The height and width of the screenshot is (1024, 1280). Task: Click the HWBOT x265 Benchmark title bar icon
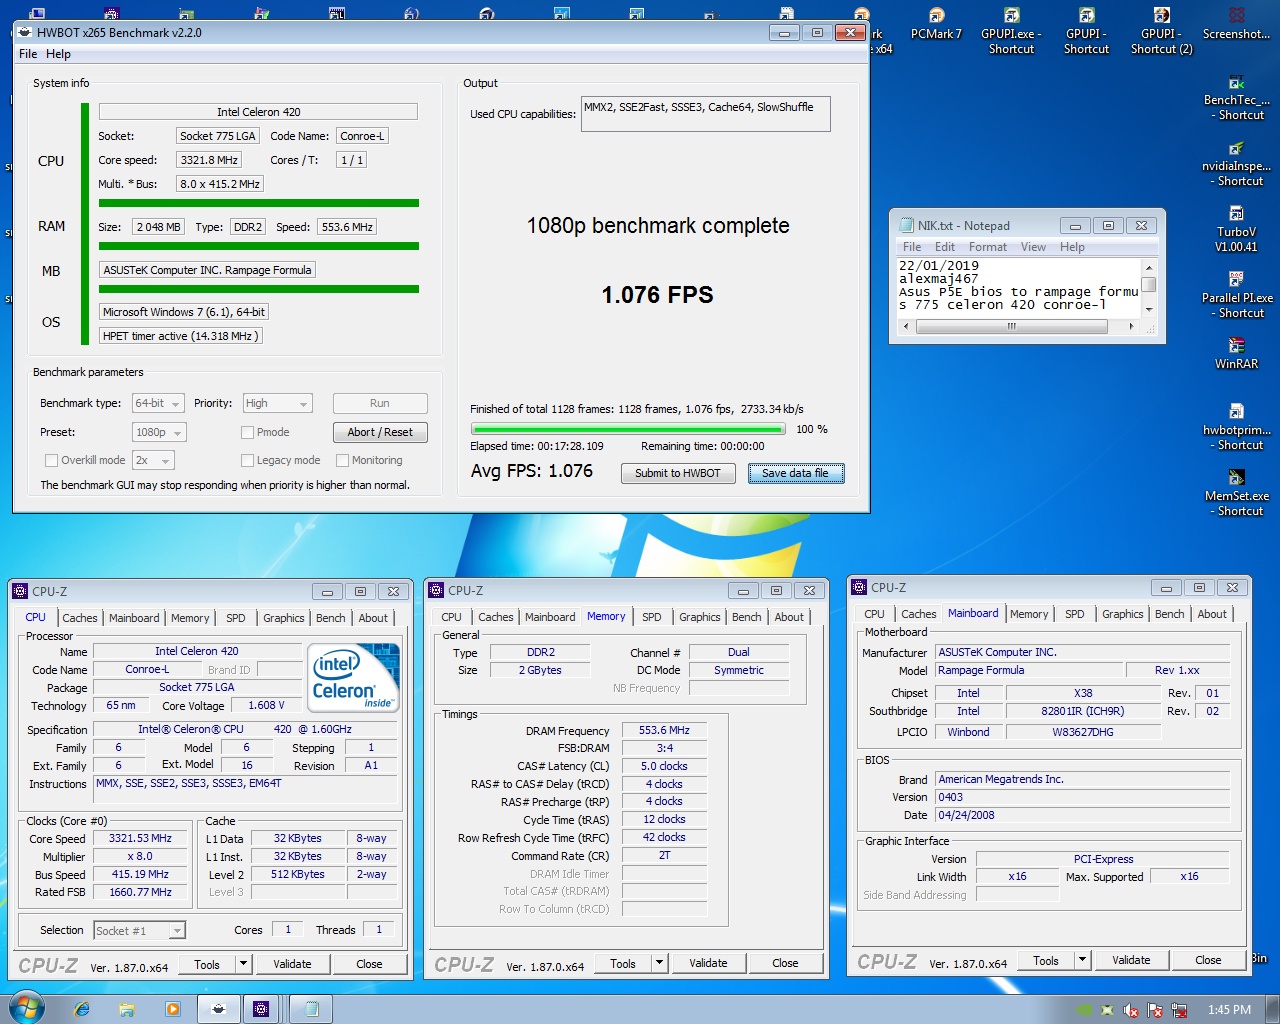(x=25, y=32)
